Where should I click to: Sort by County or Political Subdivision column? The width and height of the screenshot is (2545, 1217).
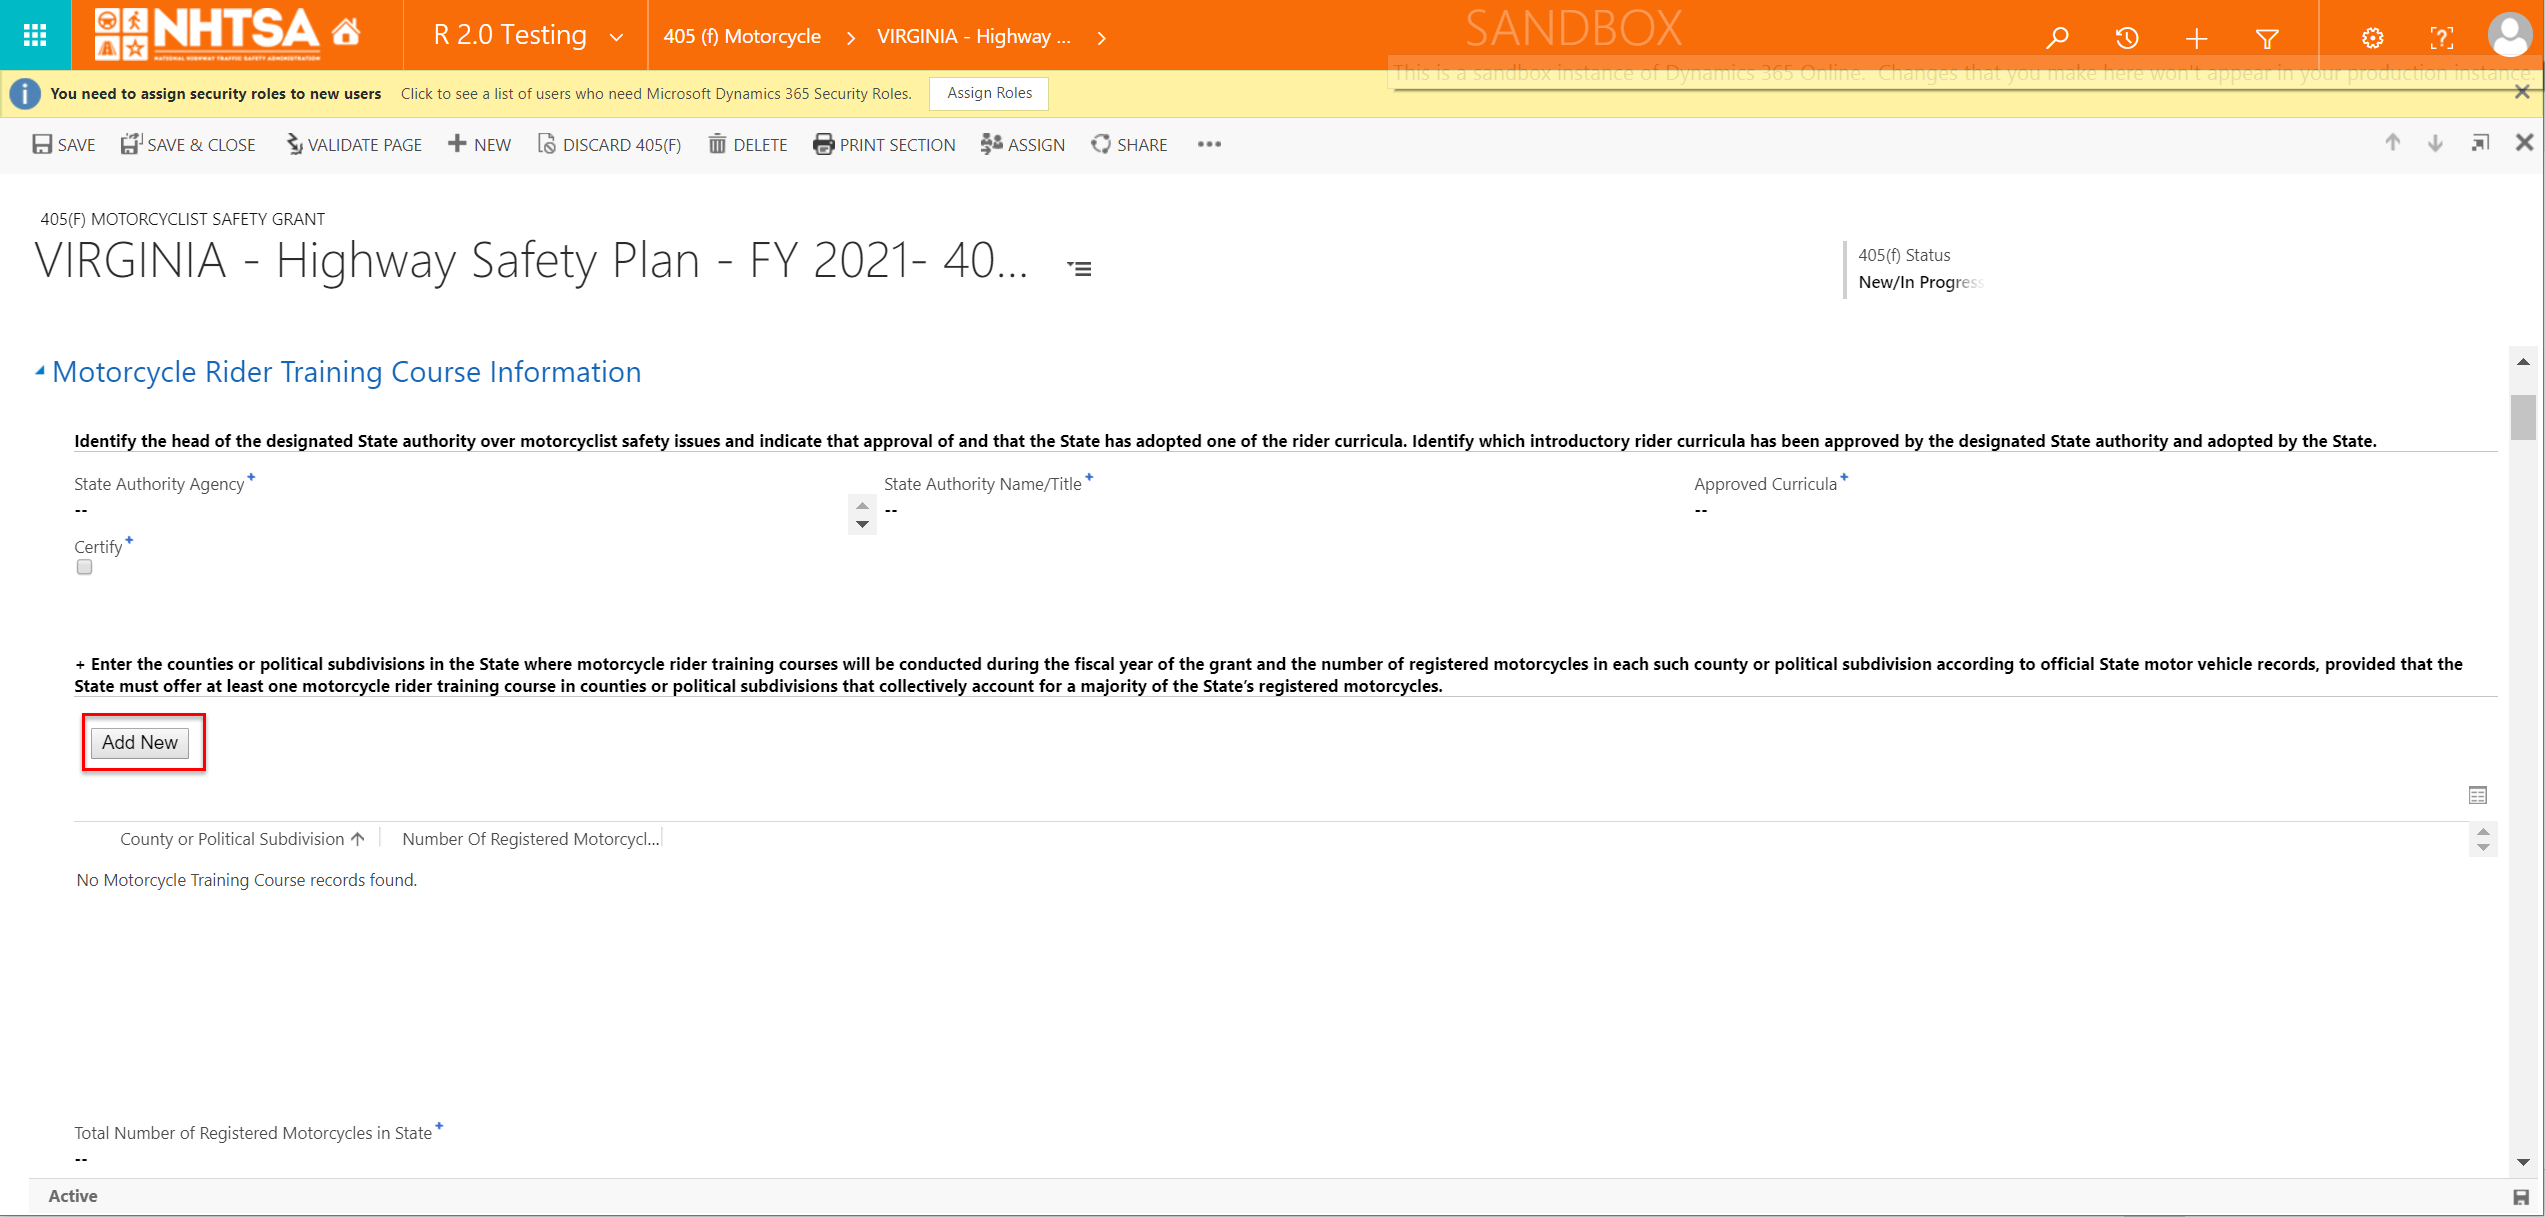point(232,839)
